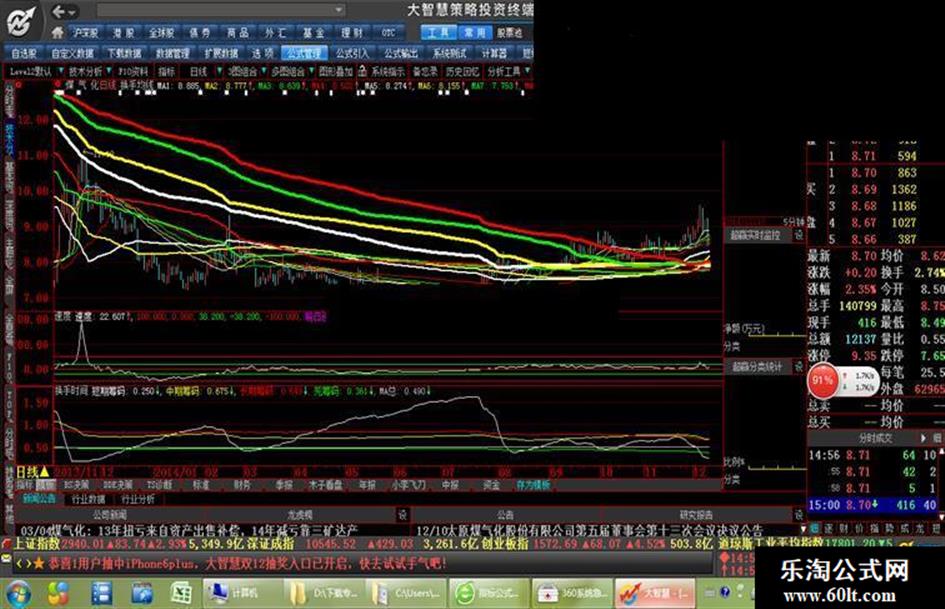Screen dimensions: 945x609
Task: Click the back arrow navigation button
Action: [58, 11]
